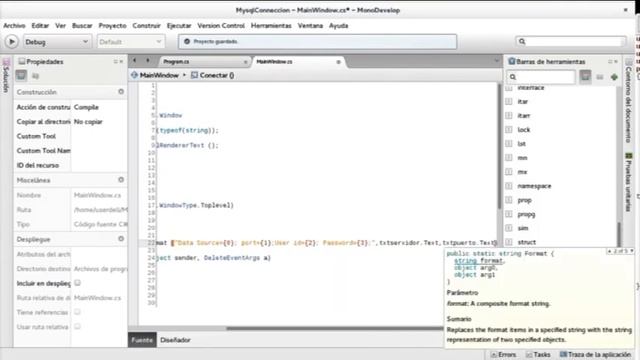The width and height of the screenshot is (640, 360).
Task: Collapse the Construcción section
Action: pyautogui.click(x=121, y=92)
